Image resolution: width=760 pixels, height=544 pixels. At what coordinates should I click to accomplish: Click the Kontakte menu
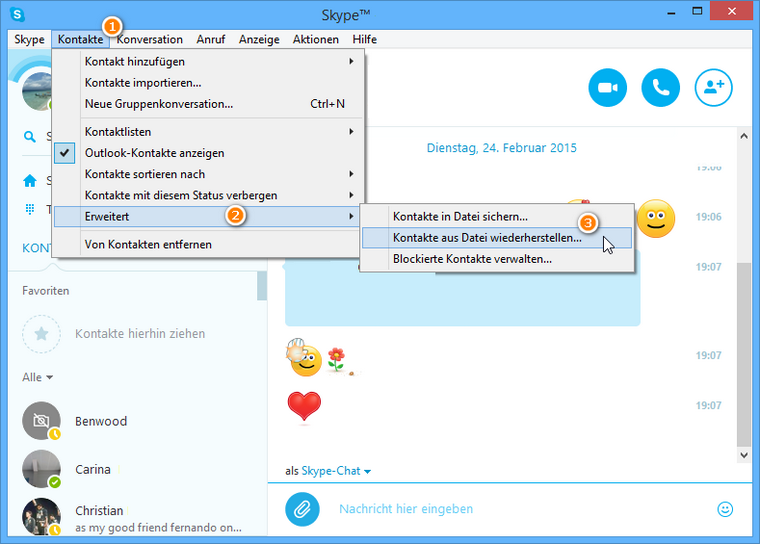80,39
